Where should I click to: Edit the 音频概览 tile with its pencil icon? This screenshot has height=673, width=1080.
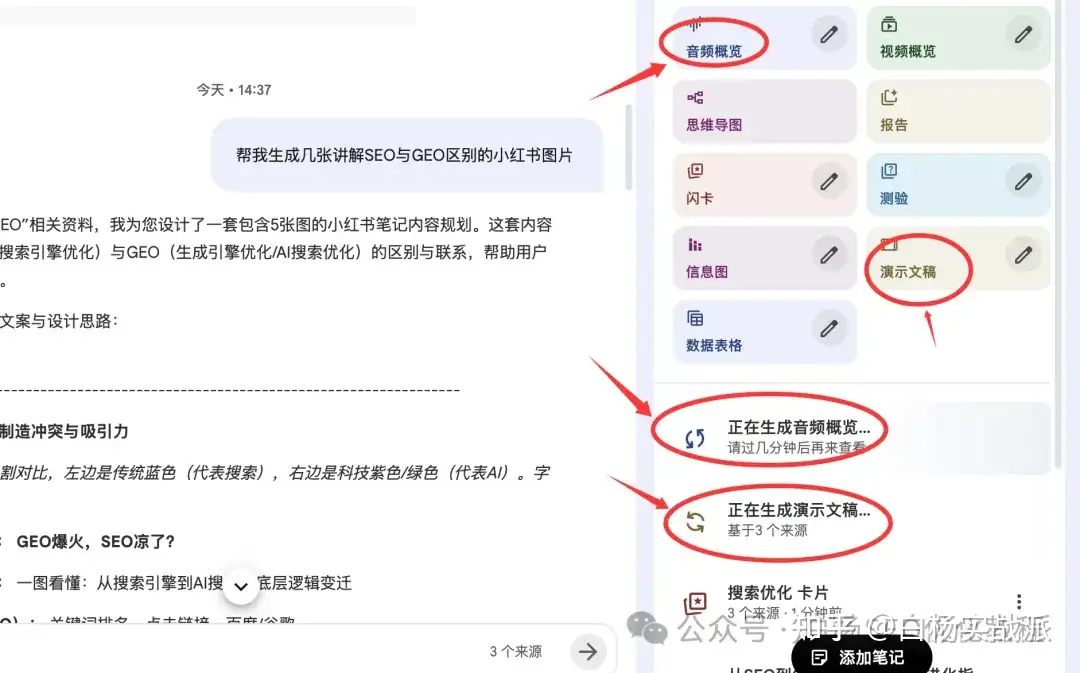829,34
